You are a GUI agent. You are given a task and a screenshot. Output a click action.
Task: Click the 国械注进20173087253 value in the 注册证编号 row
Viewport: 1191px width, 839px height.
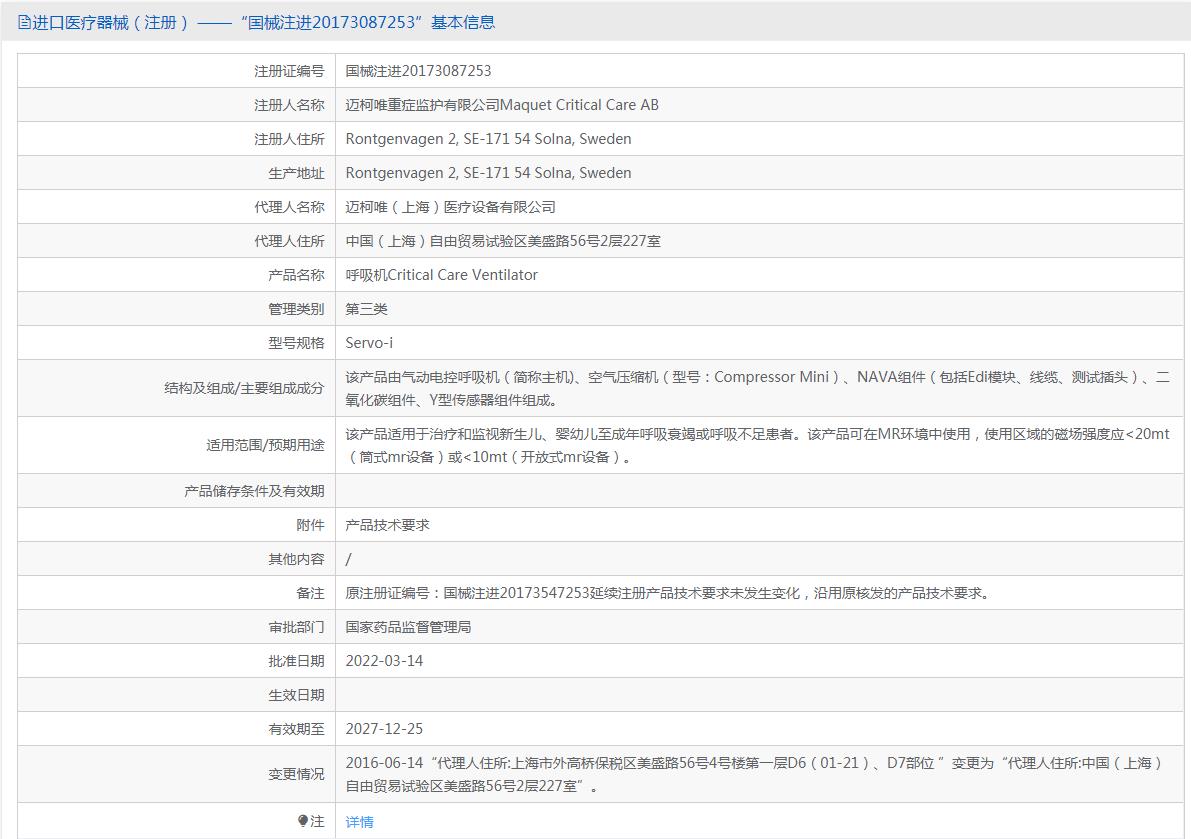point(419,71)
